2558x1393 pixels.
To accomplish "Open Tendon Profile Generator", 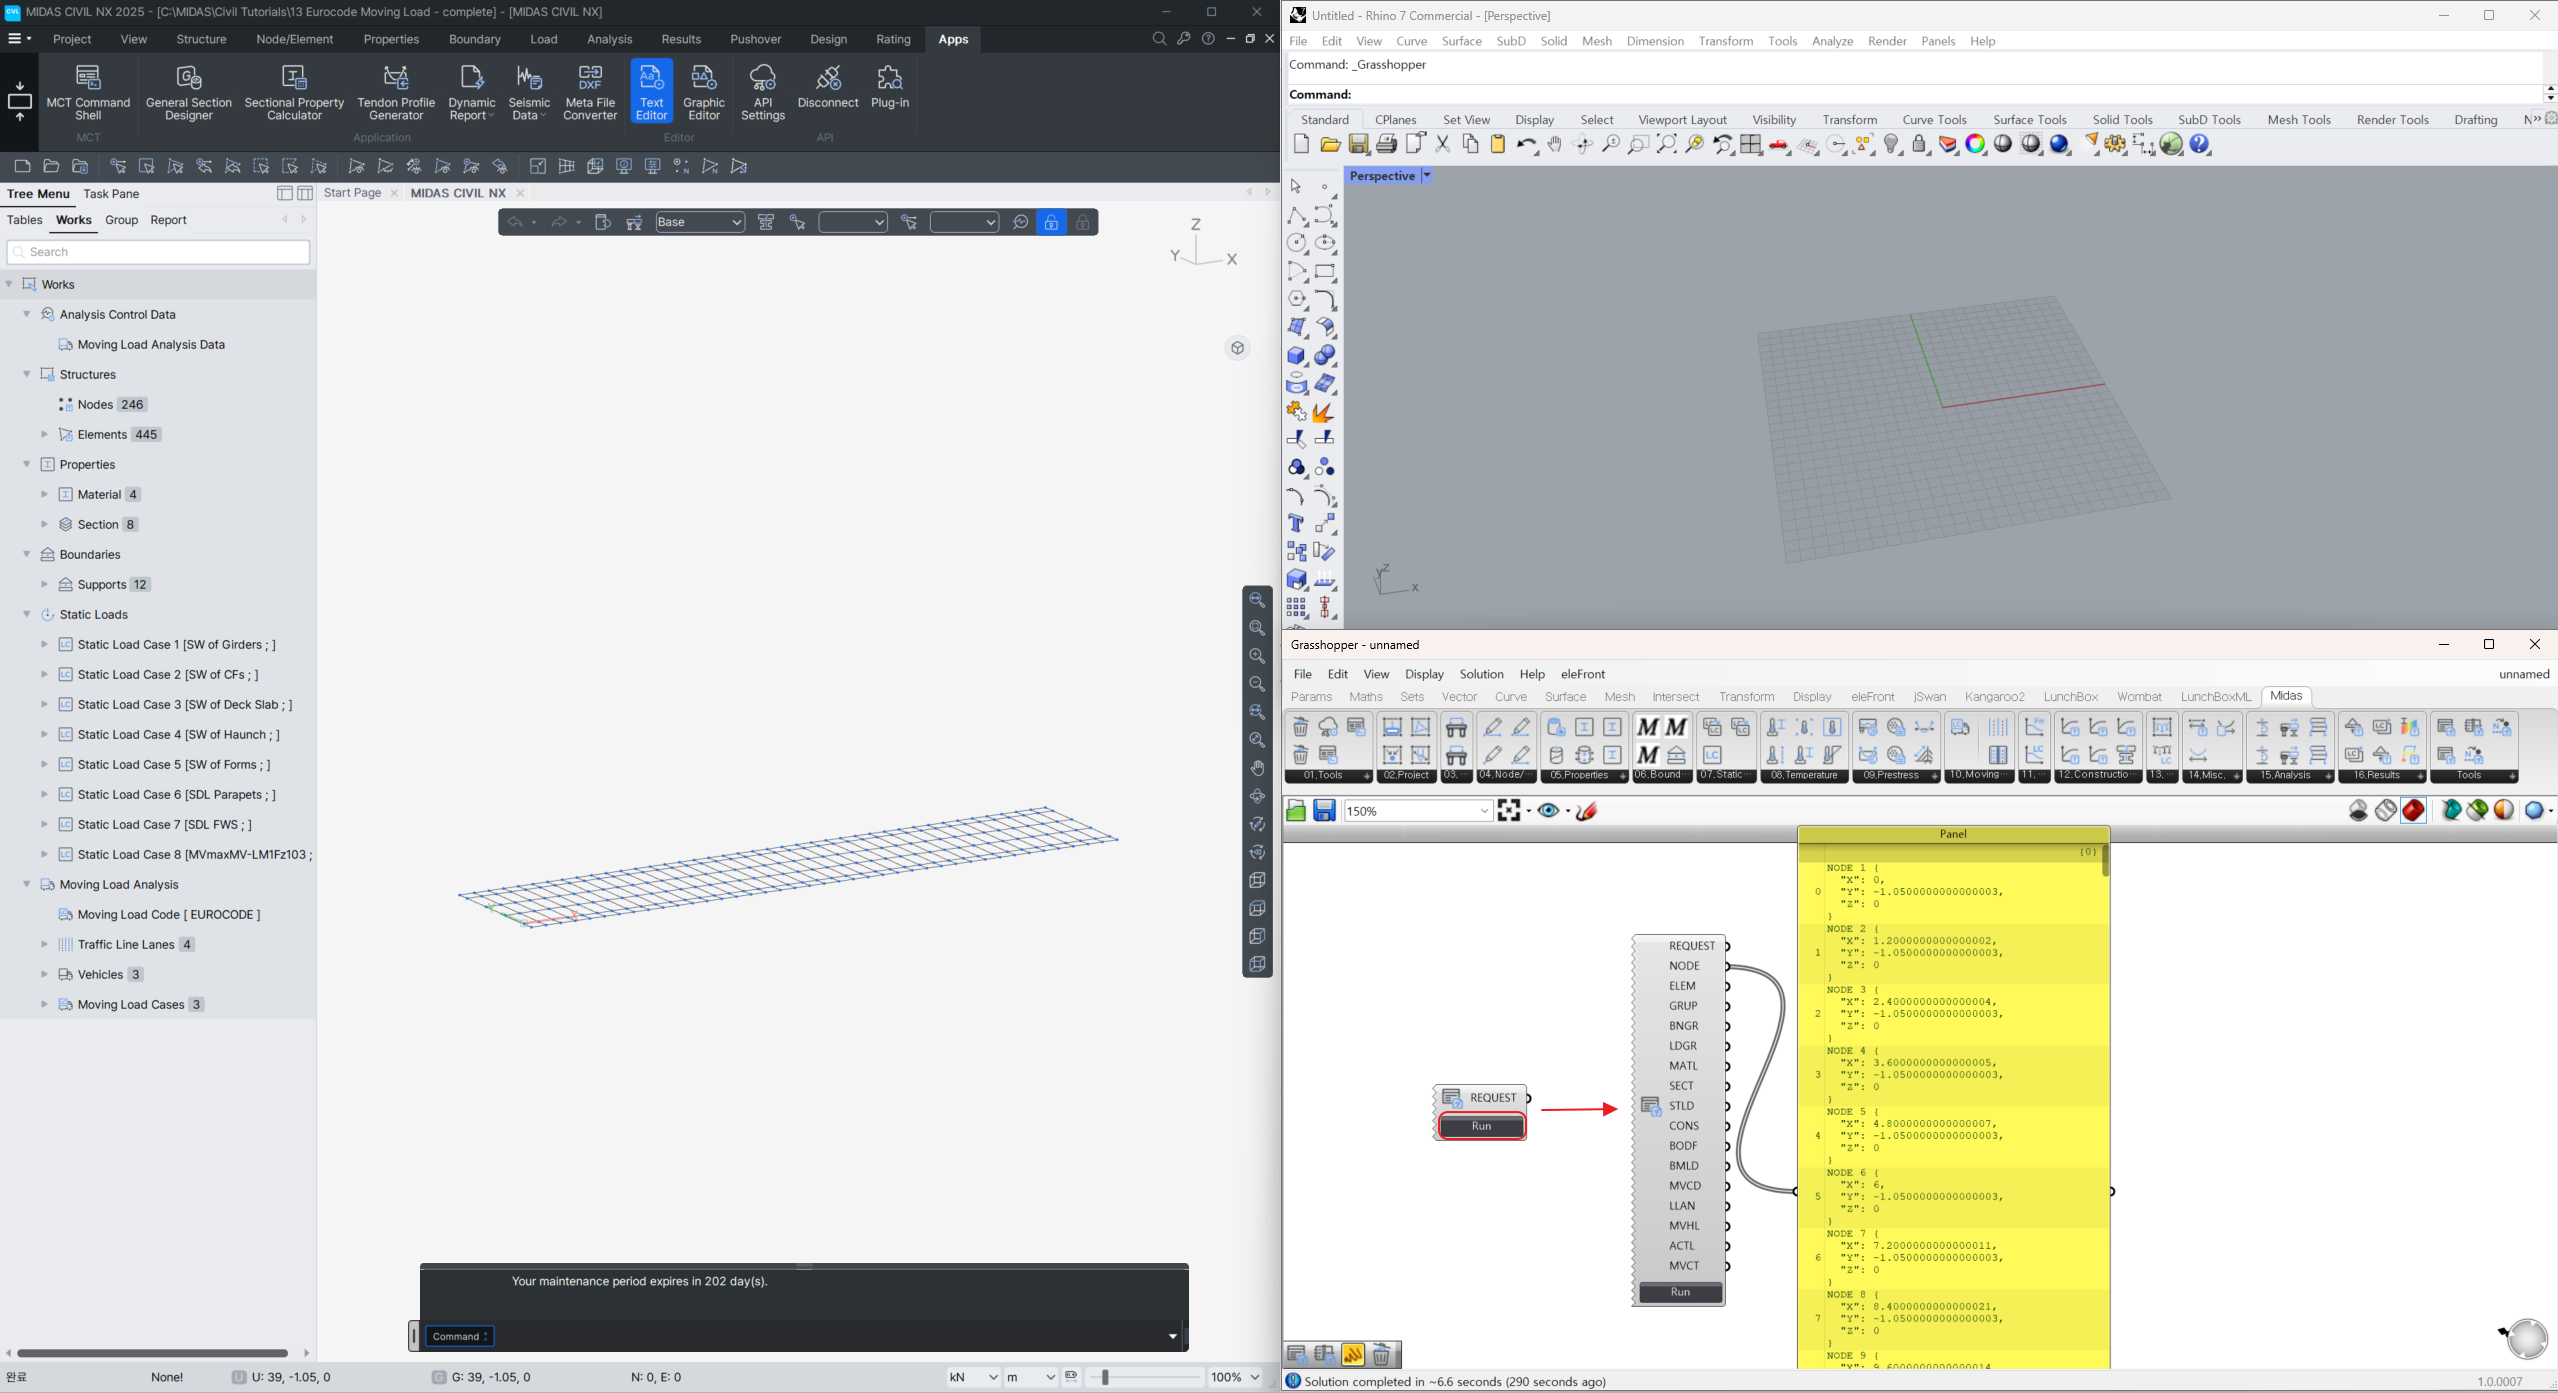I will click(x=396, y=92).
